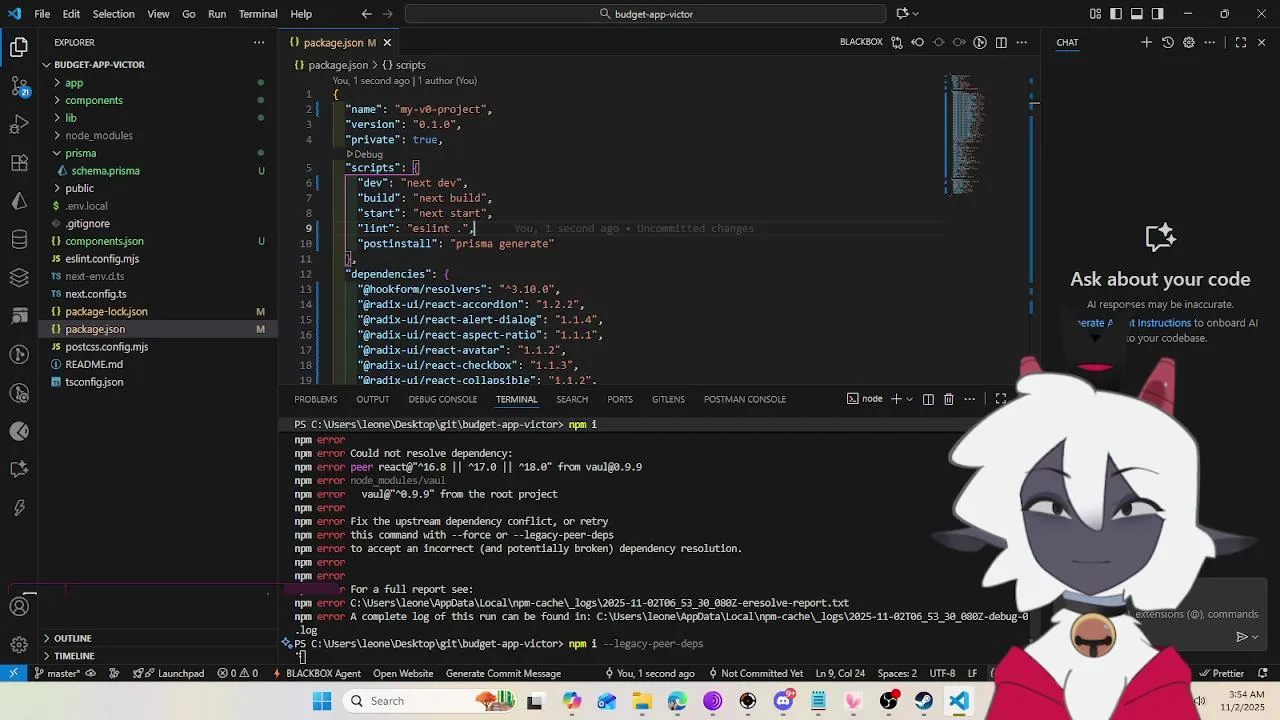Switch to the PROBLEMS tab
This screenshot has width=1280, height=720.
click(315, 399)
